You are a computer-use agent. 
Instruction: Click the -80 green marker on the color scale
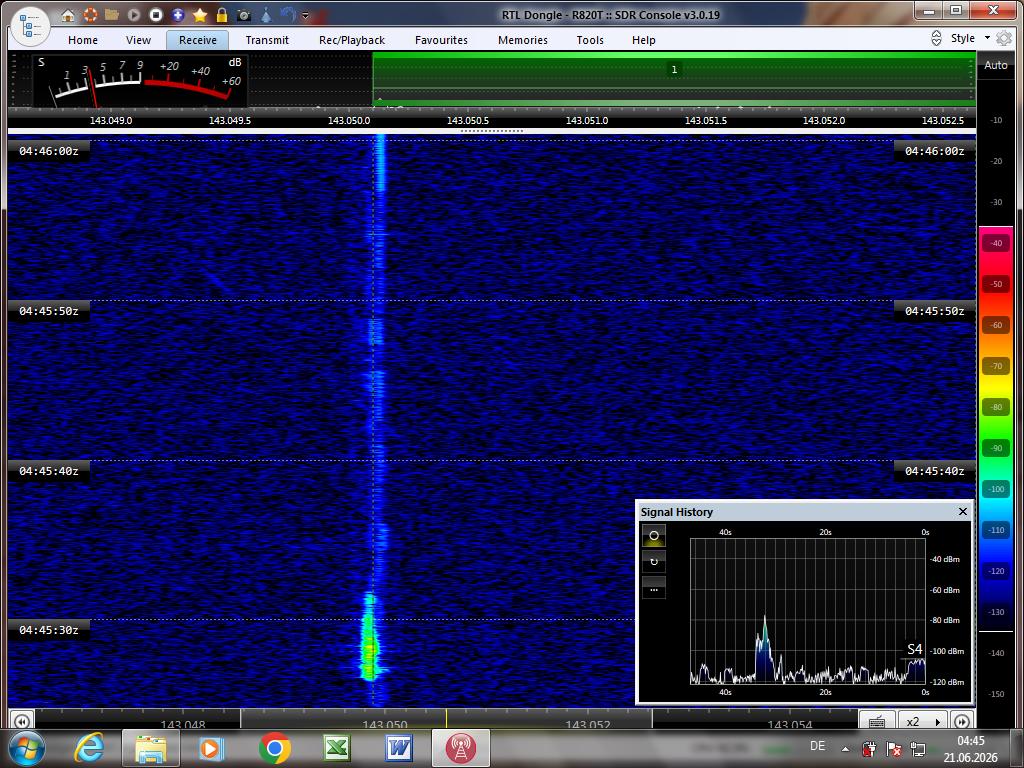coord(996,407)
